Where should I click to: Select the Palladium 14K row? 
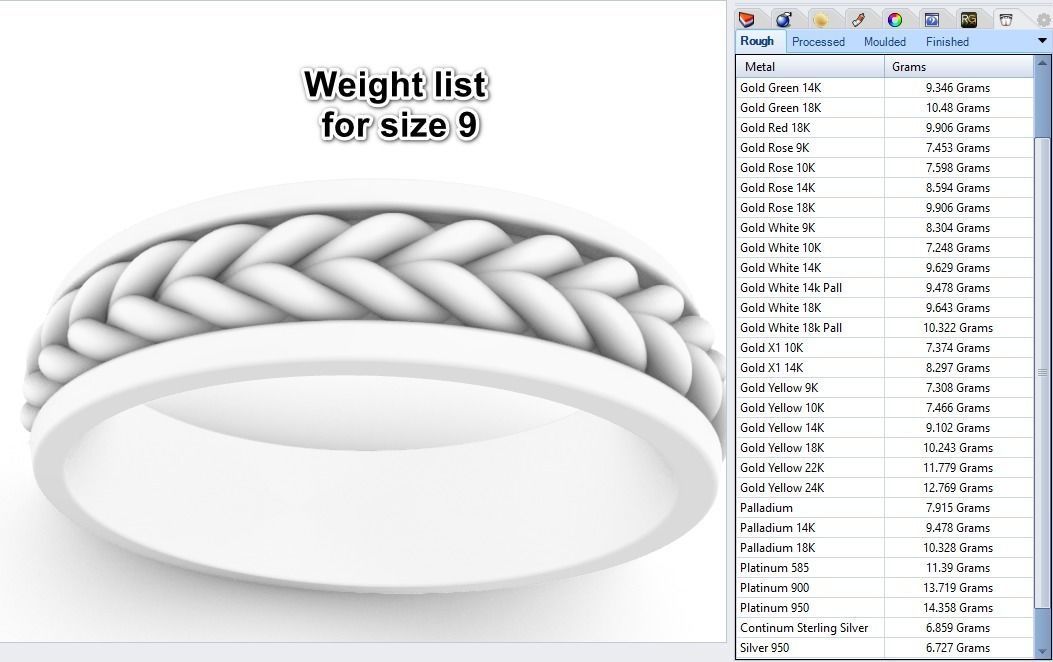click(x=884, y=528)
